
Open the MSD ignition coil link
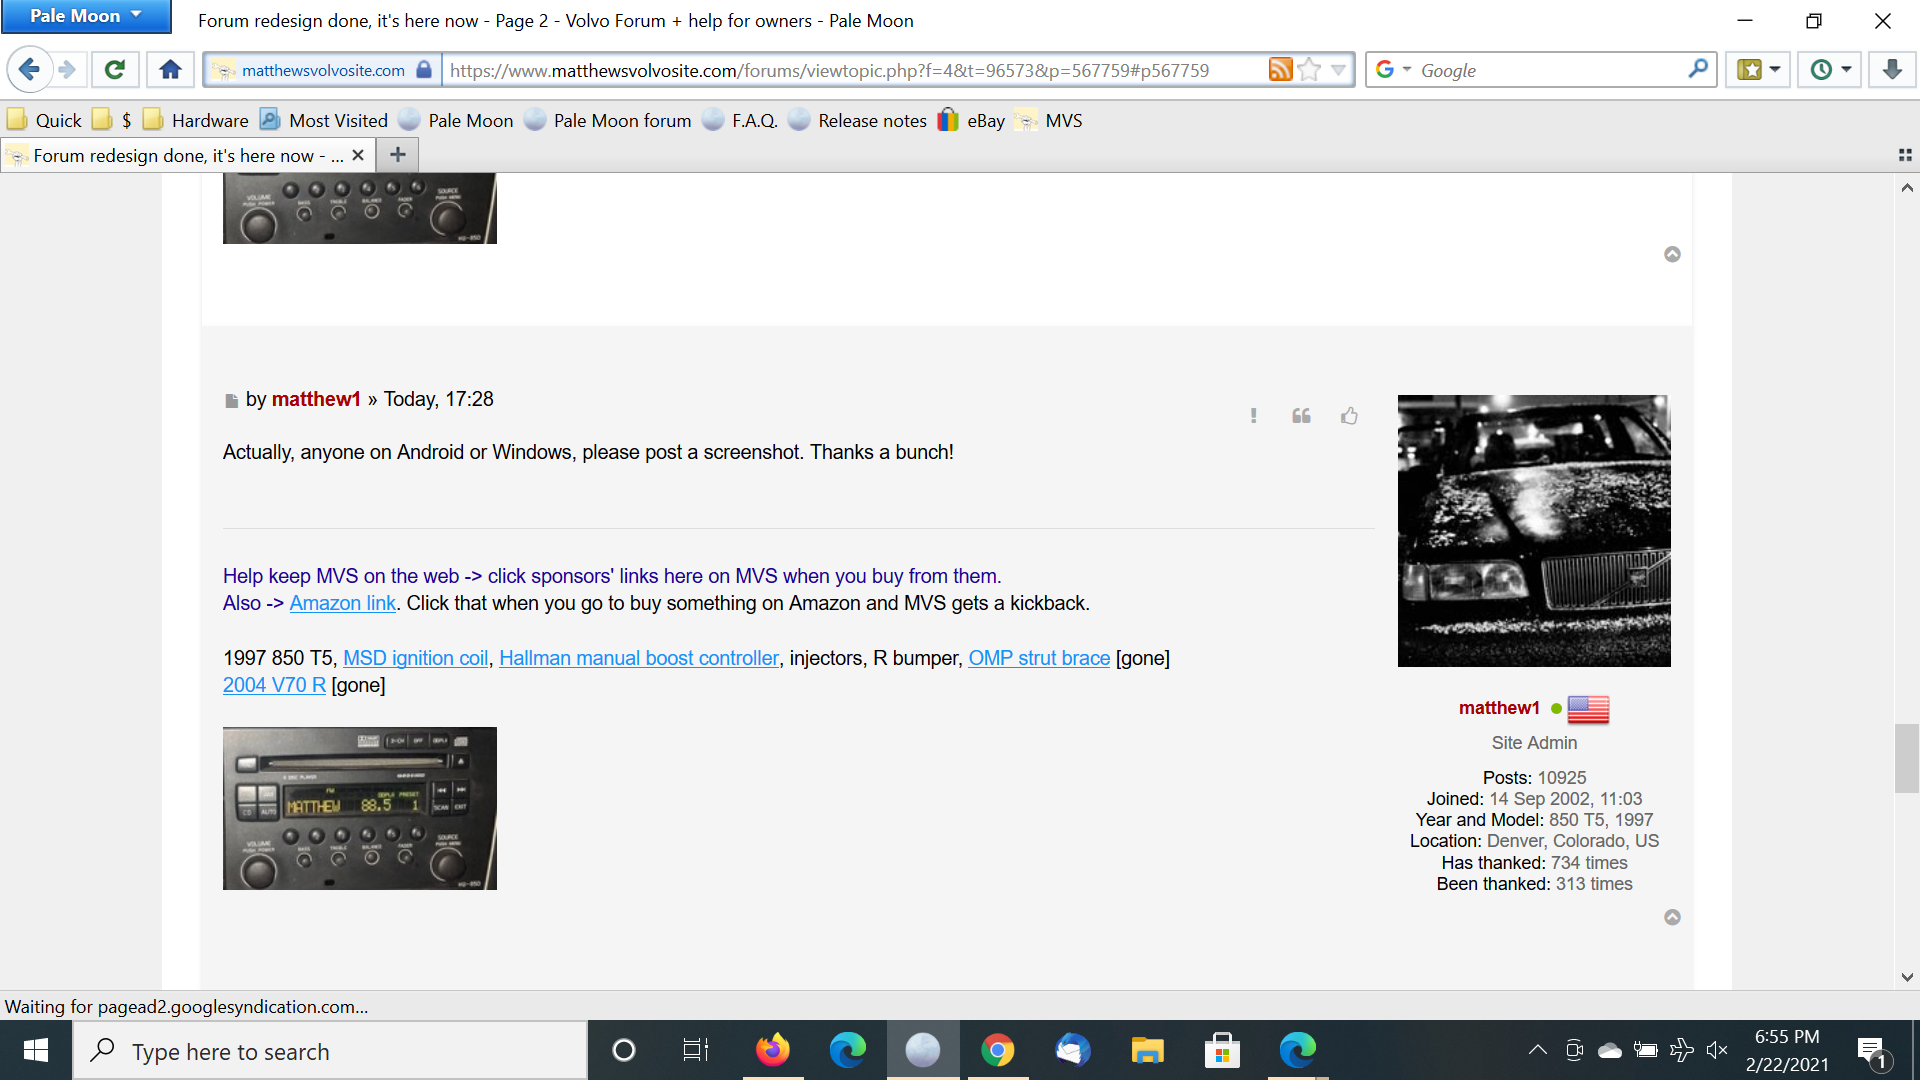[x=415, y=658]
